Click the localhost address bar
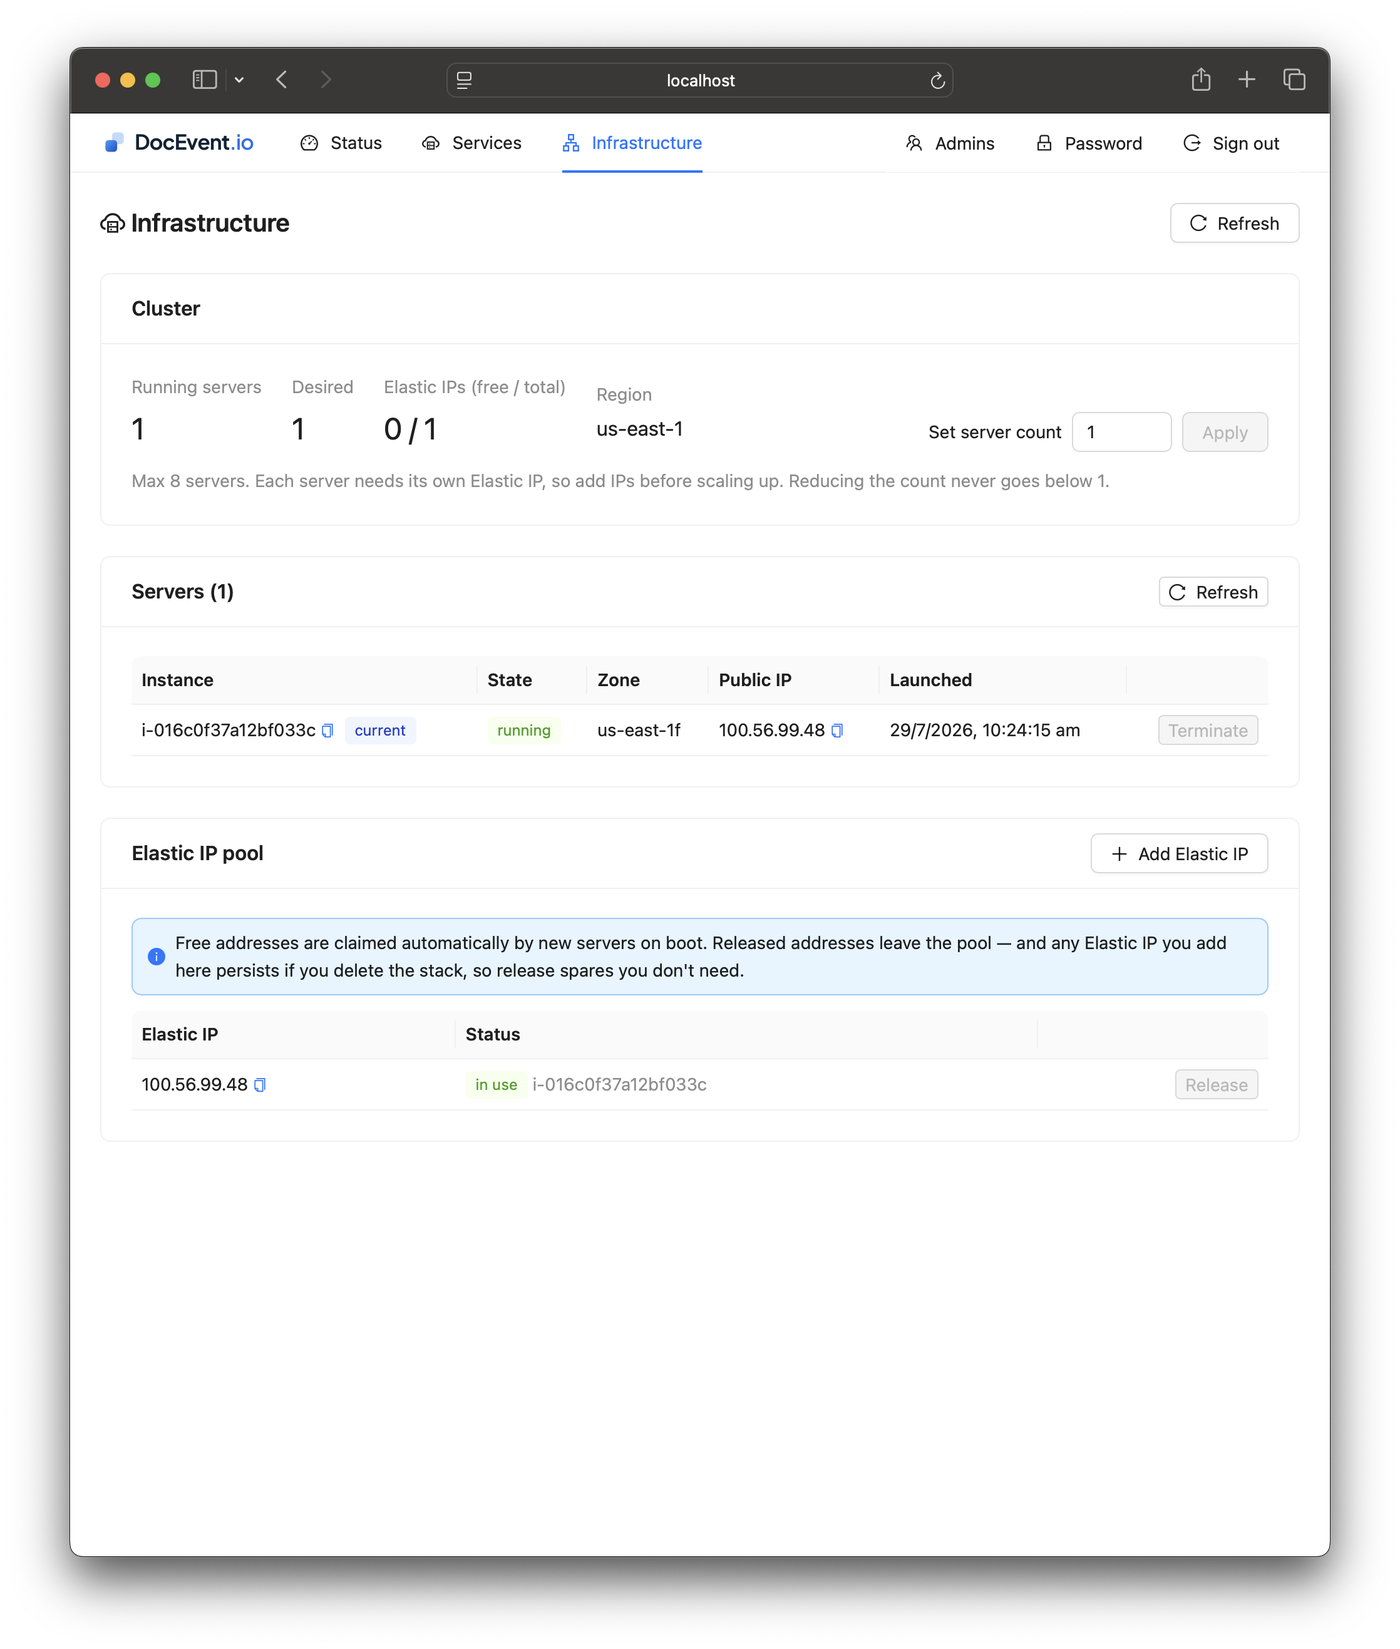 click(x=700, y=80)
